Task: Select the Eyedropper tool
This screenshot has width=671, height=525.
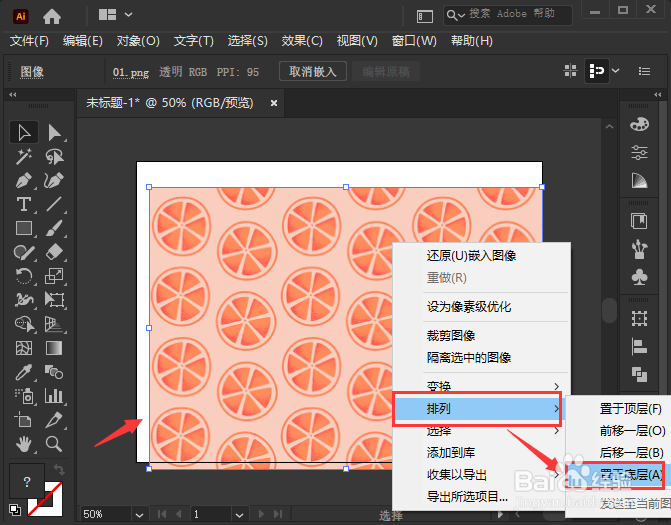Action: pos(24,372)
